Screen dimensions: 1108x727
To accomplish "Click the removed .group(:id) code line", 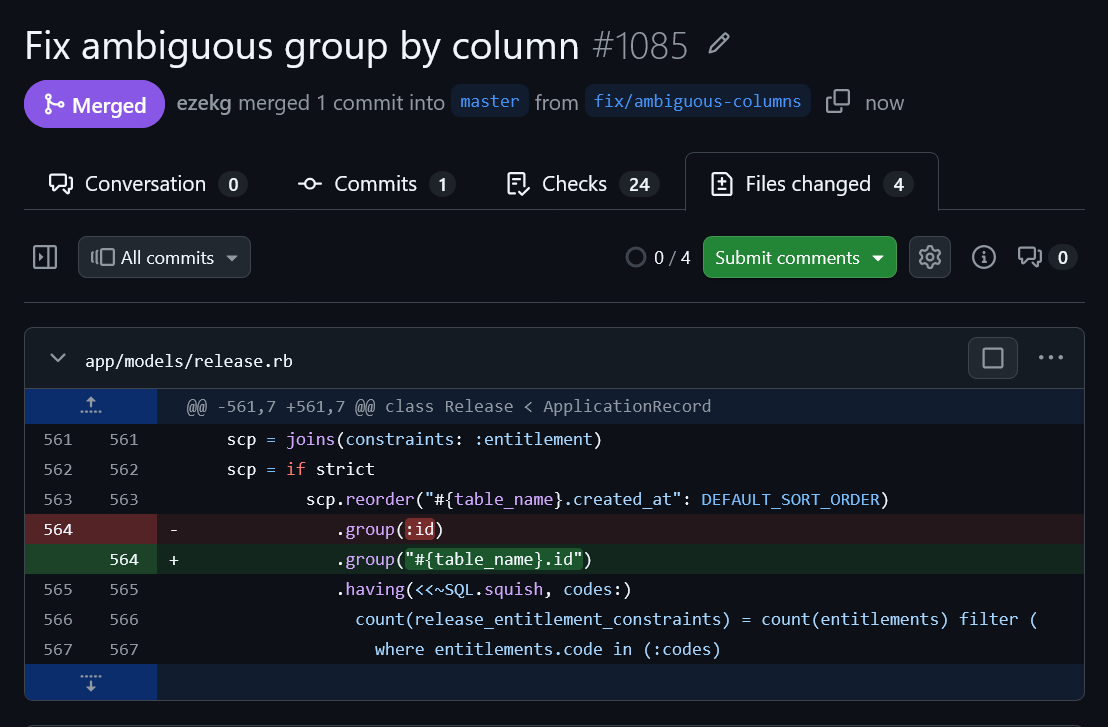I will (620, 529).
